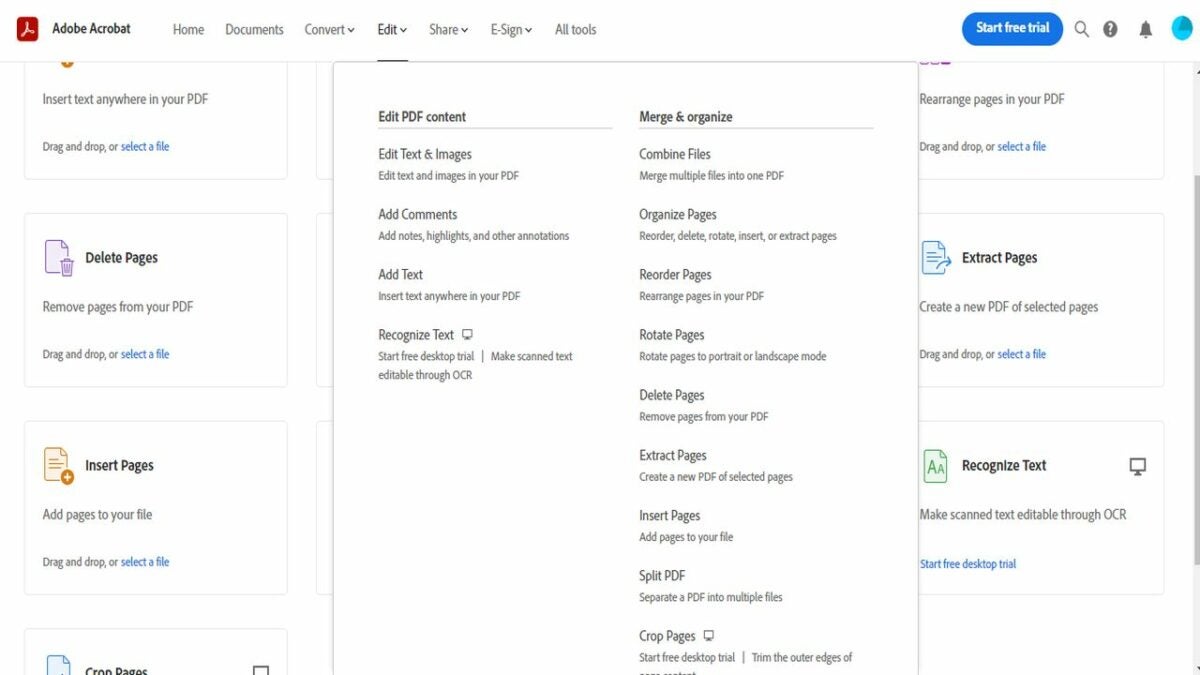Choose Insert Pages in the dropdown menu
This screenshot has height=675, width=1200.
click(x=670, y=515)
